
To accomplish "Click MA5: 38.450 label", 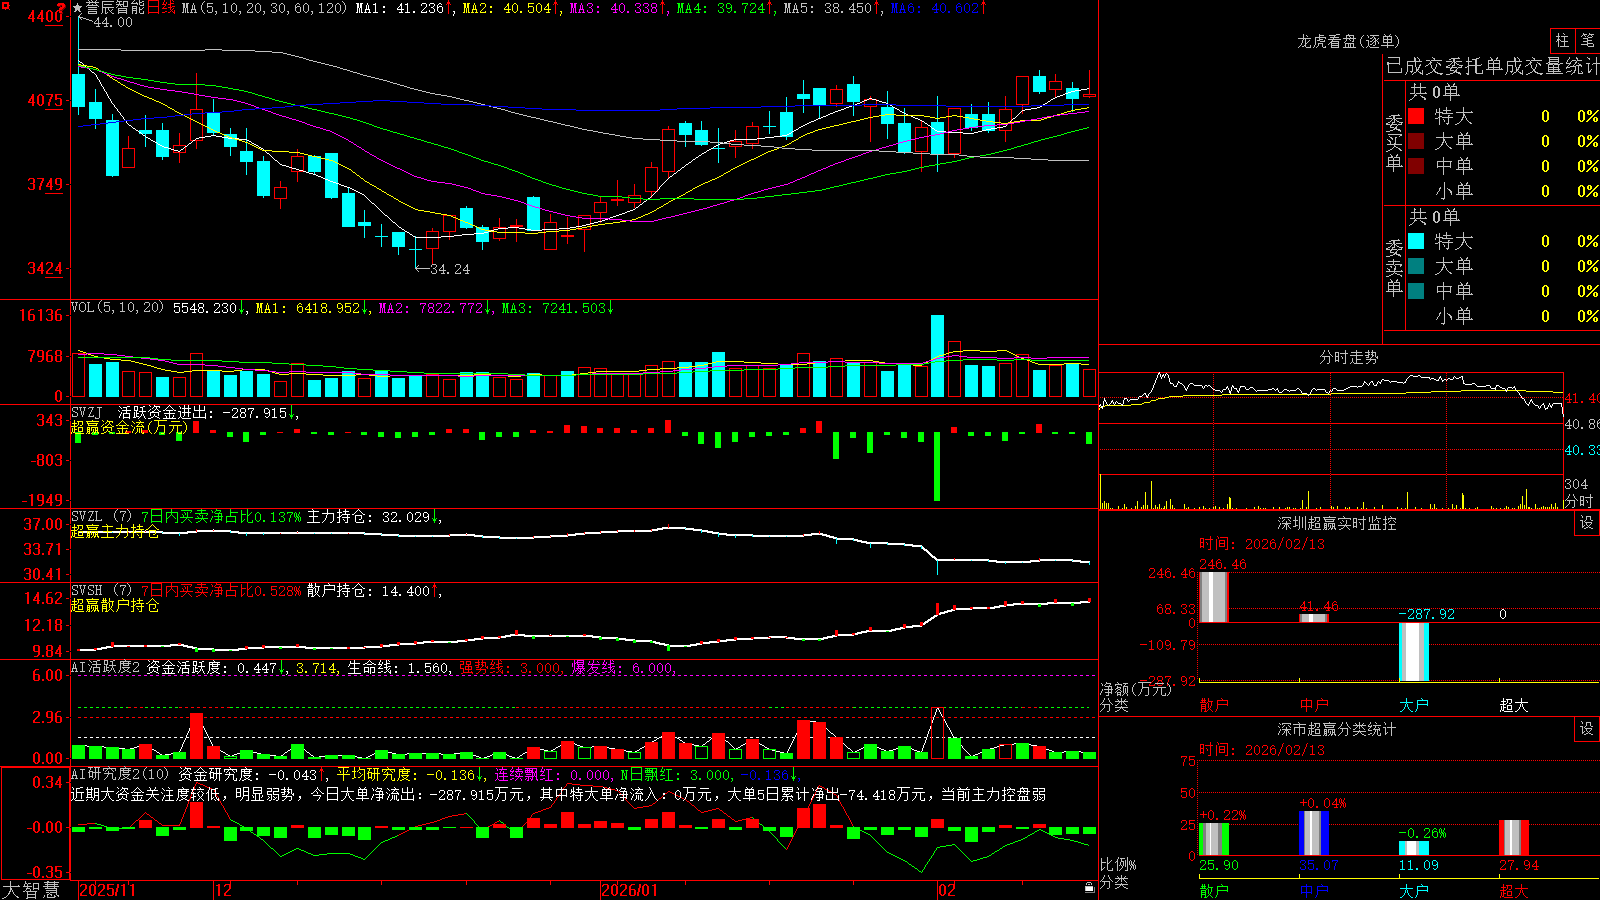I will tap(832, 8).
